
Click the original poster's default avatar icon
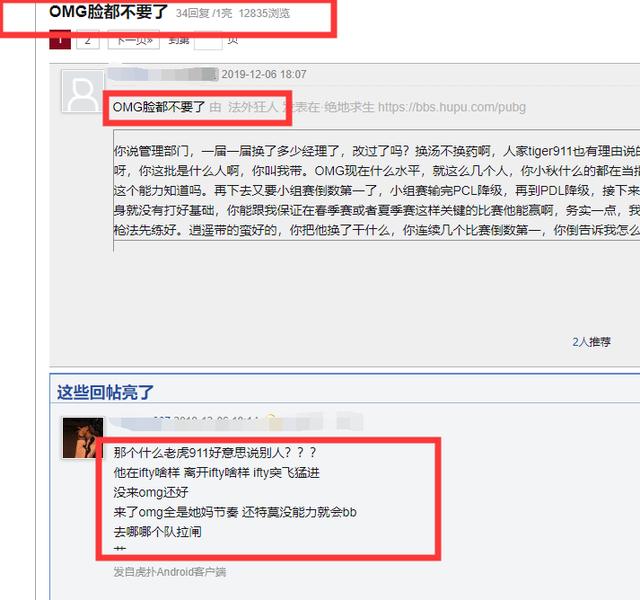pyautogui.click(x=82, y=91)
